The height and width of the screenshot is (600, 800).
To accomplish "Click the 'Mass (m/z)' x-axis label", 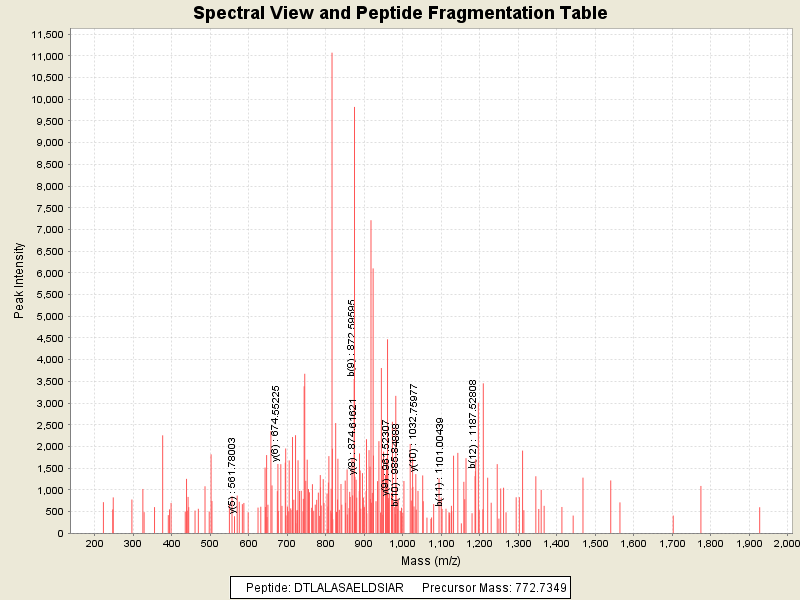I will click(x=429, y=562).
